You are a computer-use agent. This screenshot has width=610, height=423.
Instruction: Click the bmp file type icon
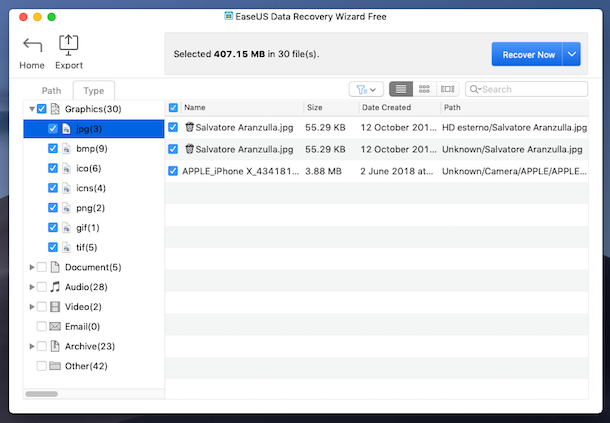coord(67,149)
